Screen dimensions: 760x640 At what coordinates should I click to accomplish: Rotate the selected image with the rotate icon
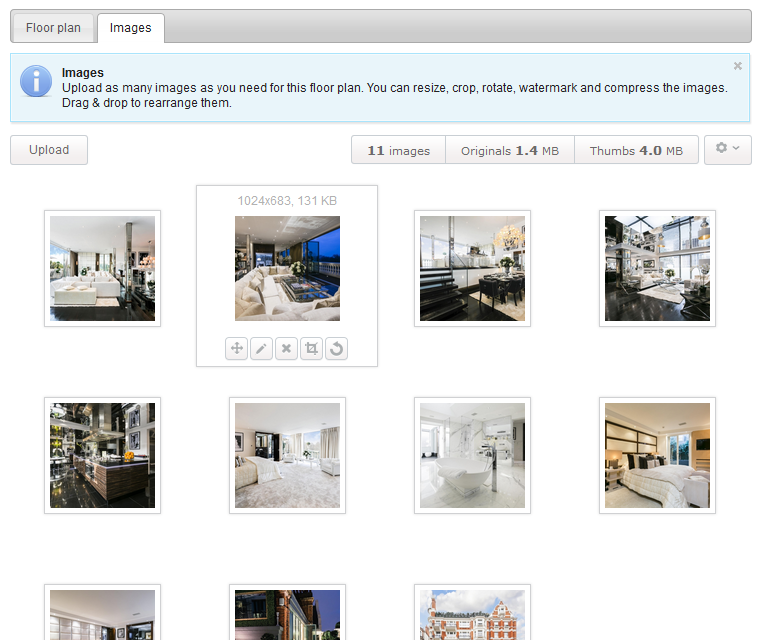(x=336, y=349)
